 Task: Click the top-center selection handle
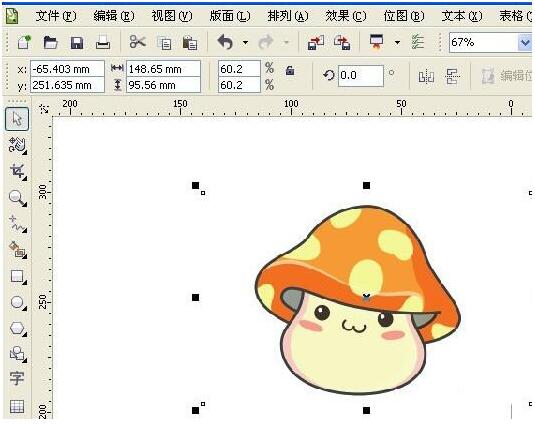point(366,185)
